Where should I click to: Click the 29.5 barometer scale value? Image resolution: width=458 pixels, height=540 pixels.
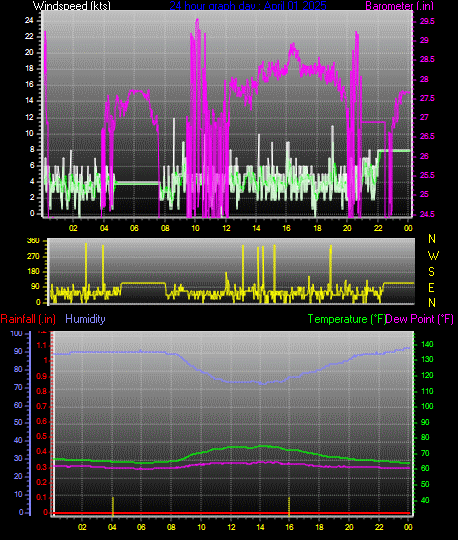tap(427, 21)
